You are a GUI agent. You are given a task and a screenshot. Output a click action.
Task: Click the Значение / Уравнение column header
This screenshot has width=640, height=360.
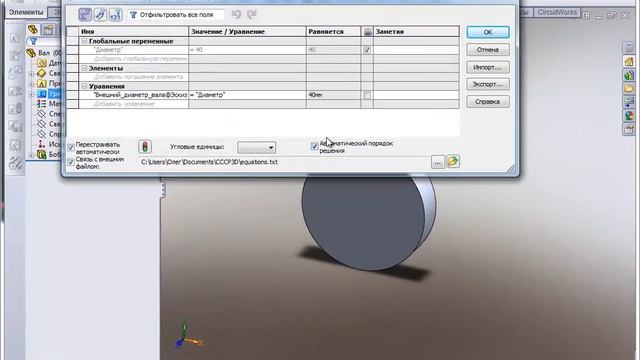coord(247,31)
